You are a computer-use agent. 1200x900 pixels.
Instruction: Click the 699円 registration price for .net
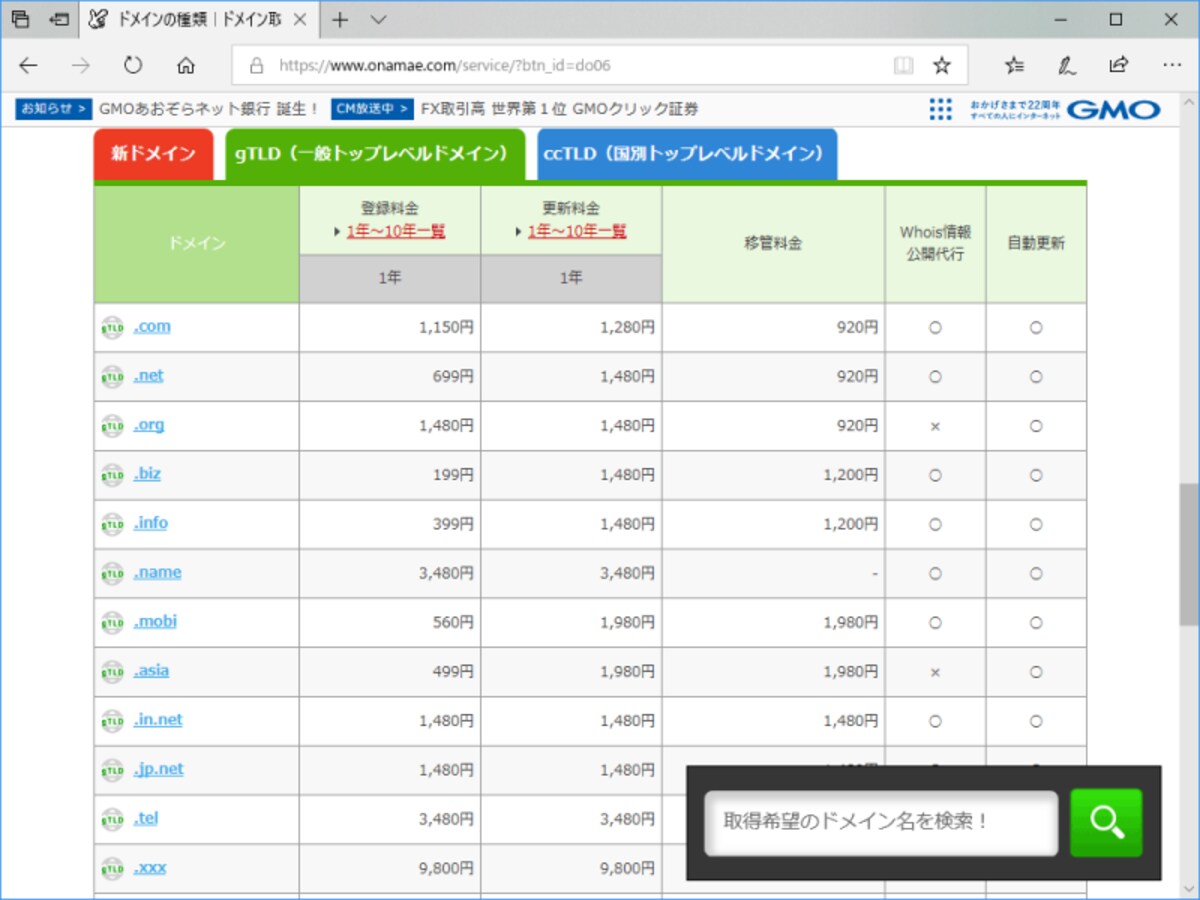[x=454, y=376]
